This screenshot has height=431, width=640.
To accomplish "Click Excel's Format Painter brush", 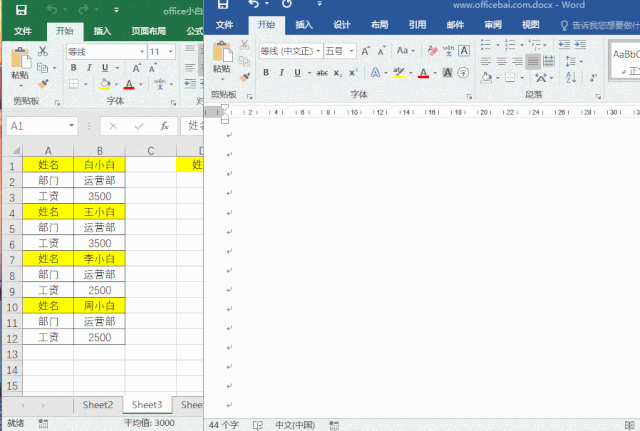I will [x=43, y=84].
